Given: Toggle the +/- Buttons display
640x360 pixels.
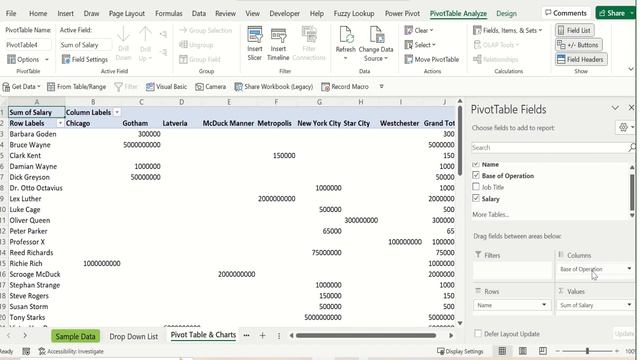Looking at the screenshot, I should click(x=578, y=45).
